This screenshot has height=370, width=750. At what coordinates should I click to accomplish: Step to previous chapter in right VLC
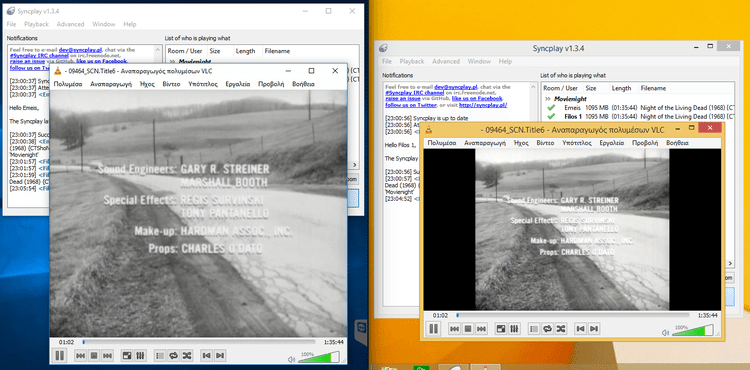(580, 328)
